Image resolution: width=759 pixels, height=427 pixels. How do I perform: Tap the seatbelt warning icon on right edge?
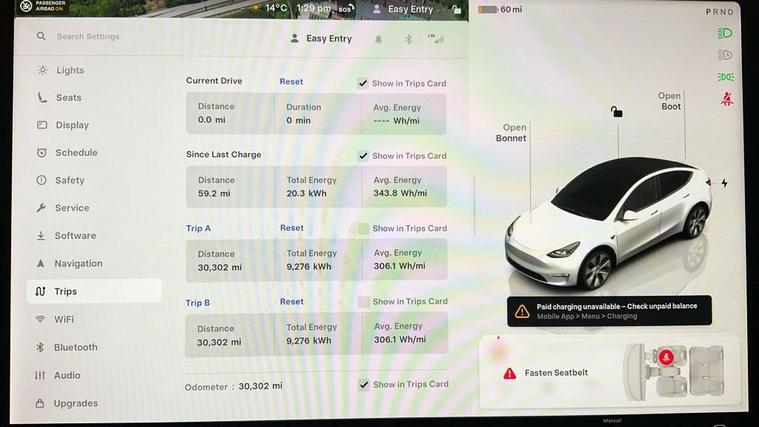pos(726,99)
